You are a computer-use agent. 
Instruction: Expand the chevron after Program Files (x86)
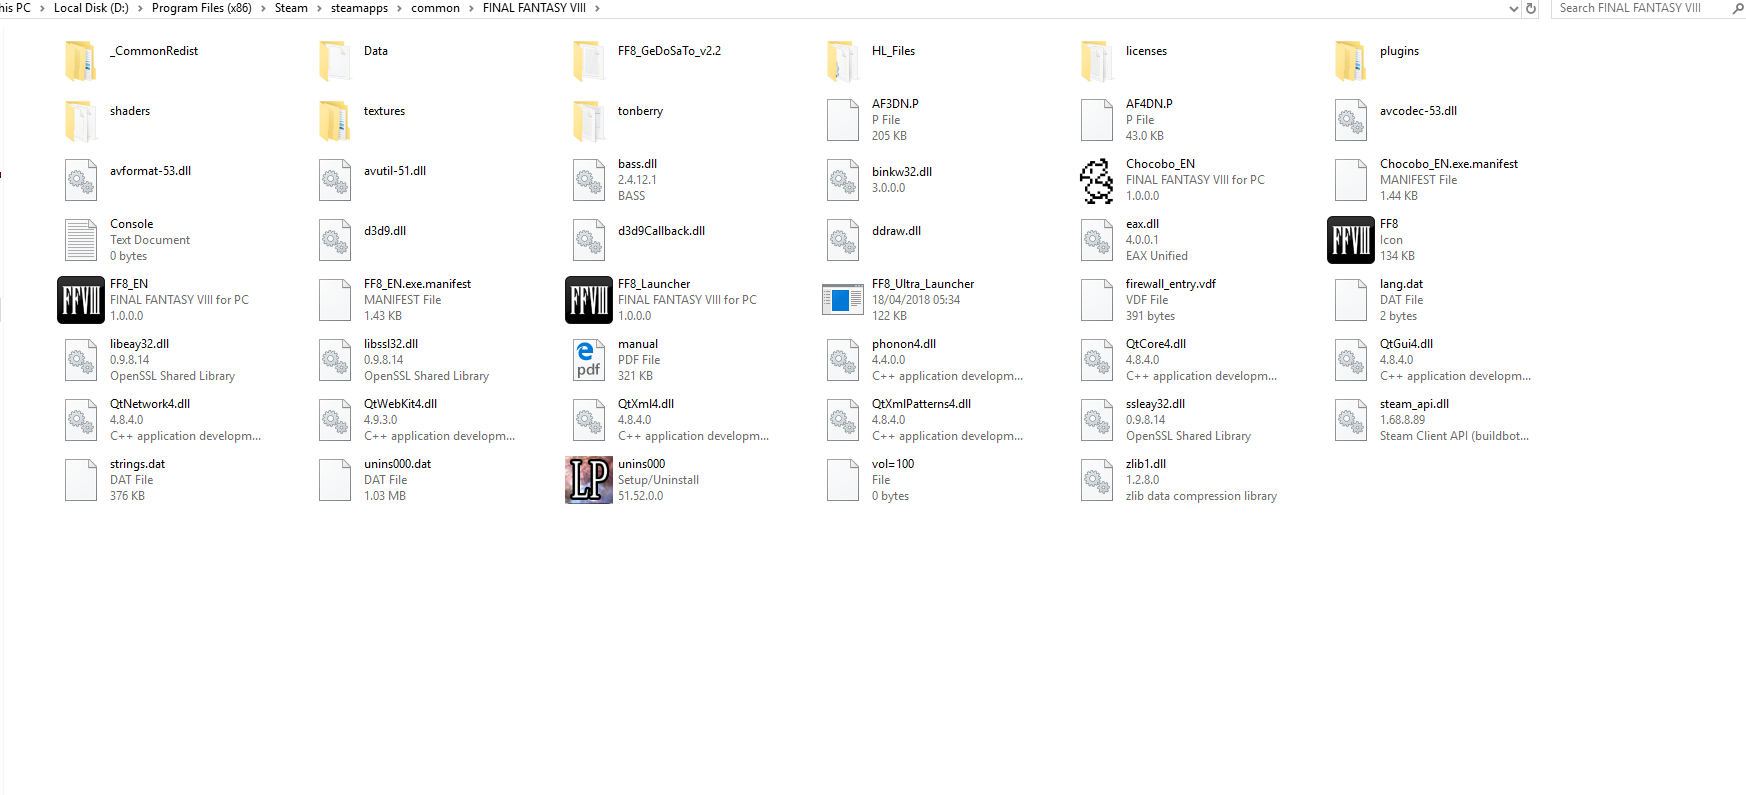pyautogui.click(x=263, y=8)
